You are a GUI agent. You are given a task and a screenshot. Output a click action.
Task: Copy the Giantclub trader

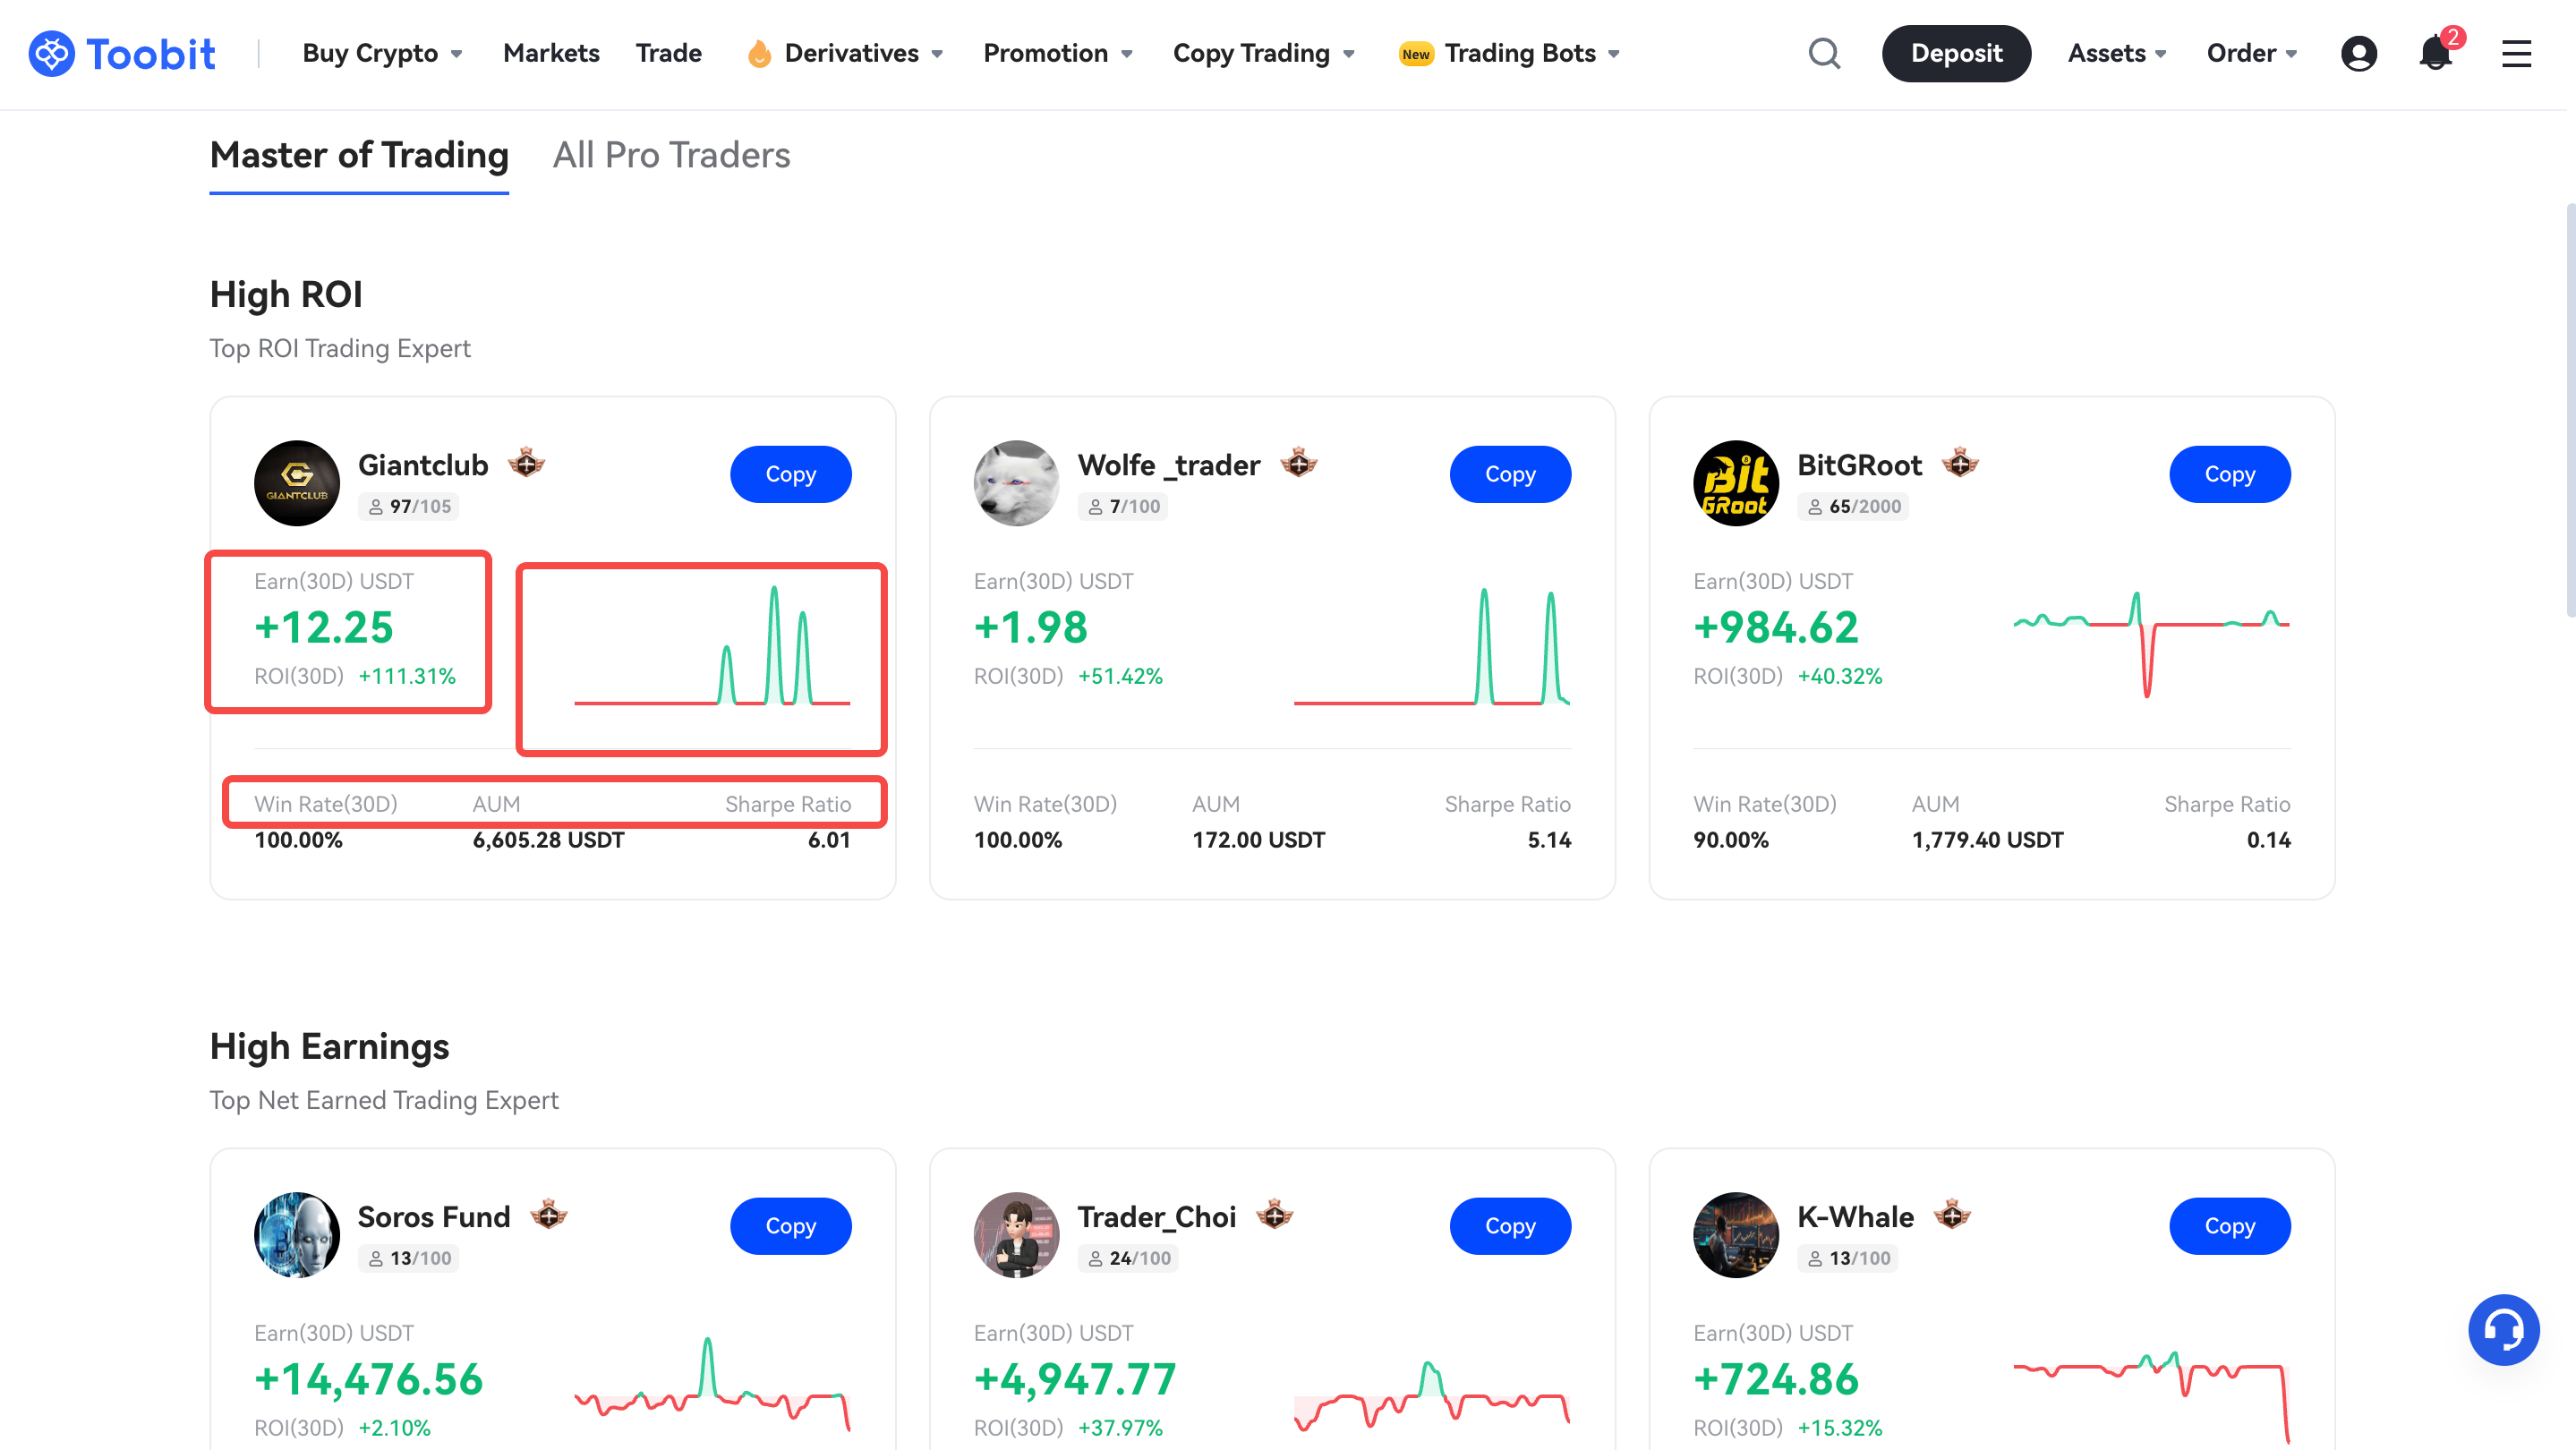(x=790, y=474)
